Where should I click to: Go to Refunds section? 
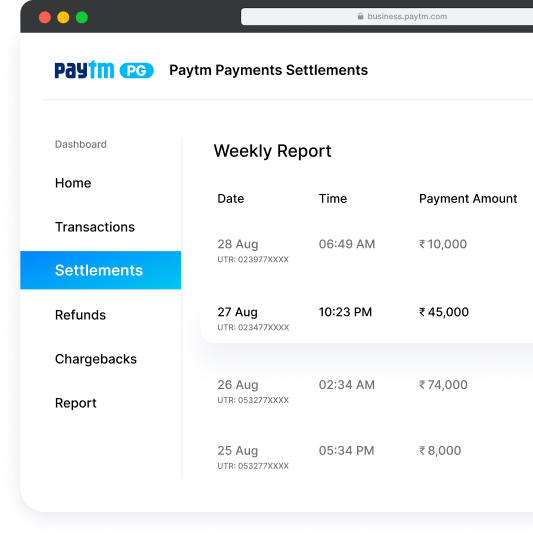[80, 315]
